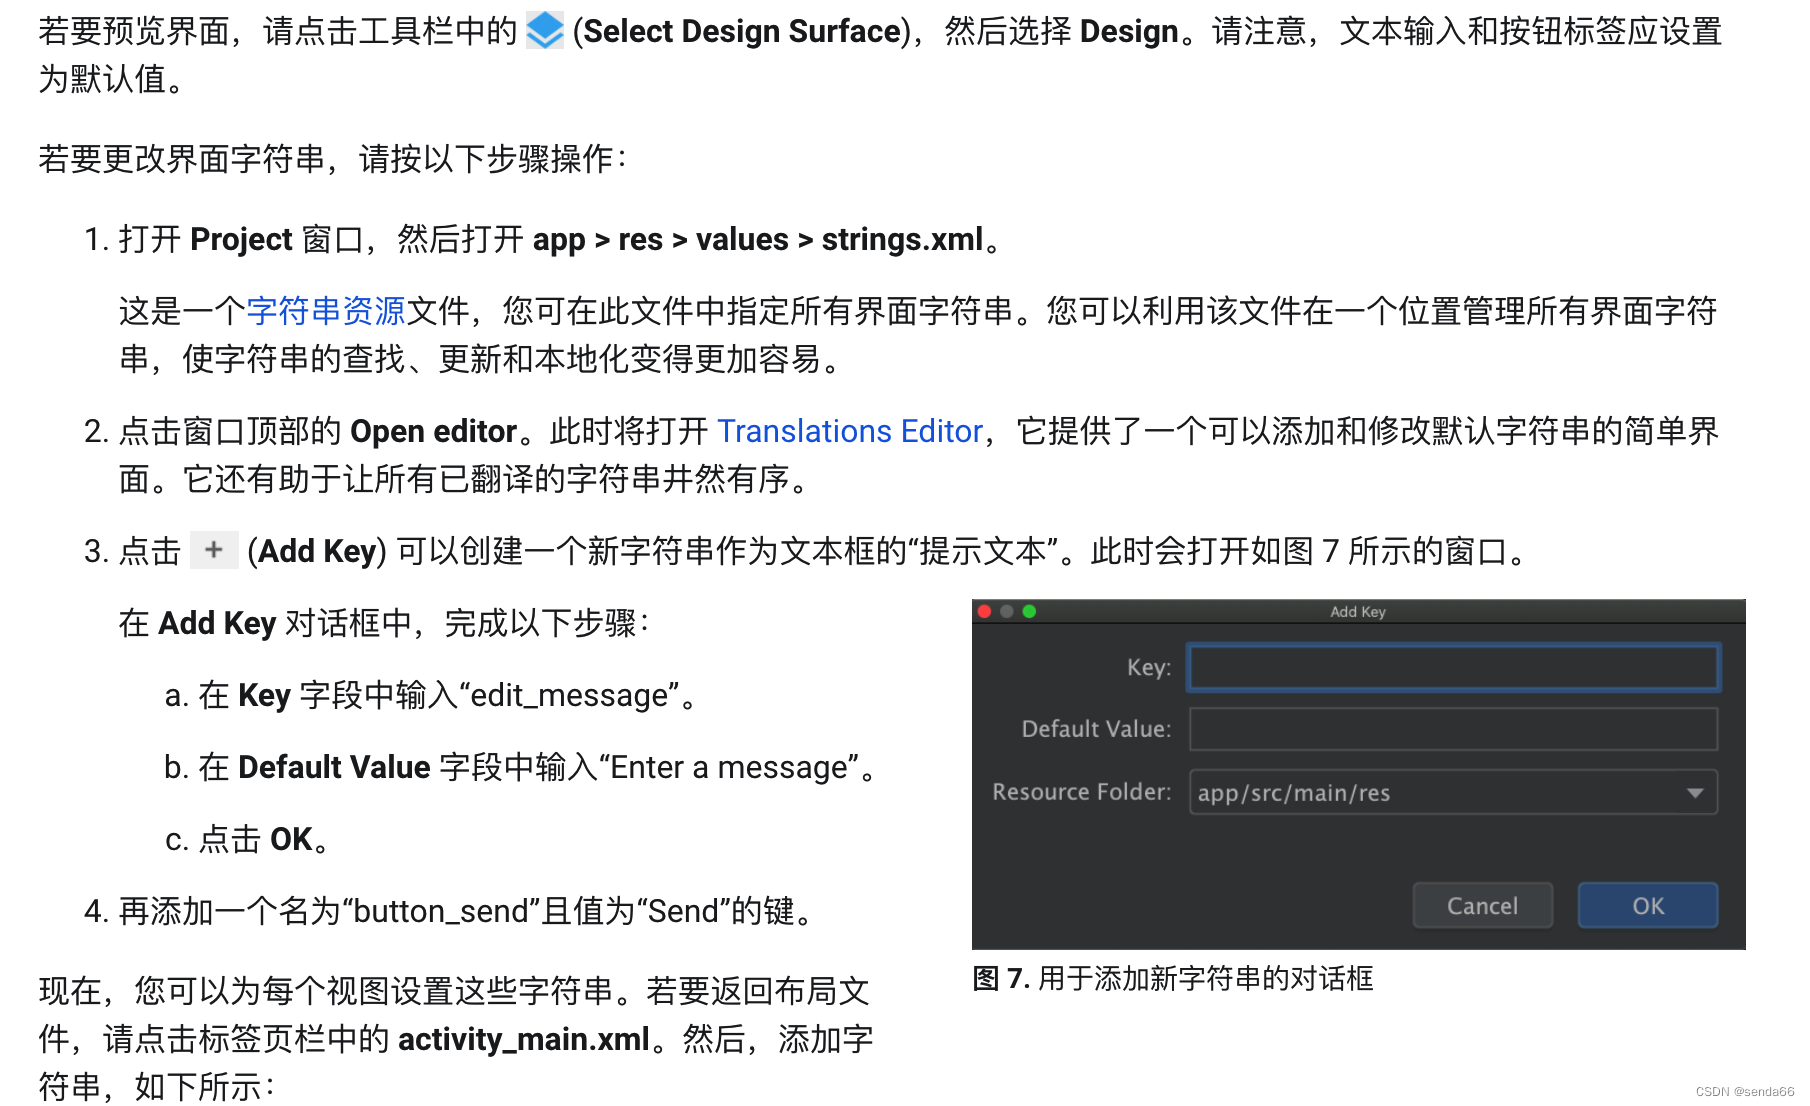Click the text Enter a message

click(730, 767)
